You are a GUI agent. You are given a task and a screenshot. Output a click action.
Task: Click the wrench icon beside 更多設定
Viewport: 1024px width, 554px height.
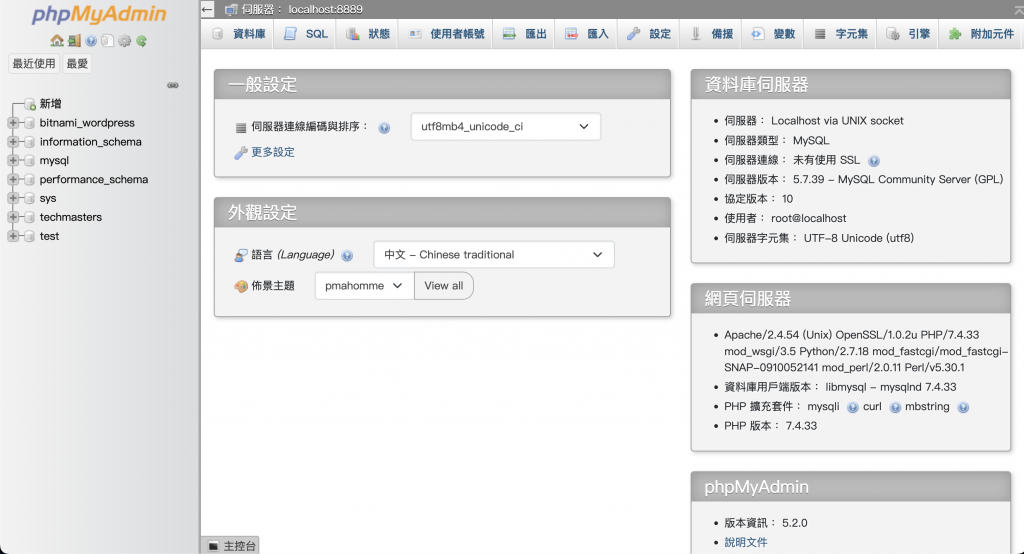tap(240, 152)
